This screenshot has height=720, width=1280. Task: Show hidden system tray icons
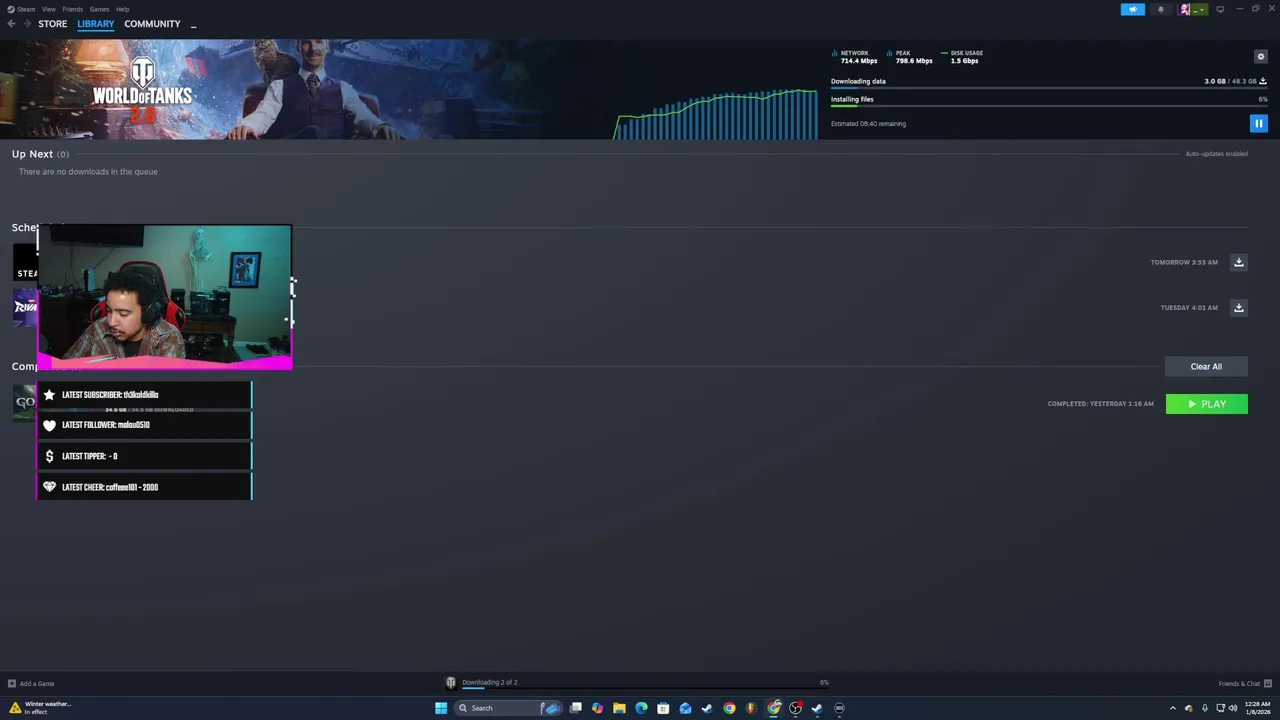pyautogui.click(x=1173, y=708)
